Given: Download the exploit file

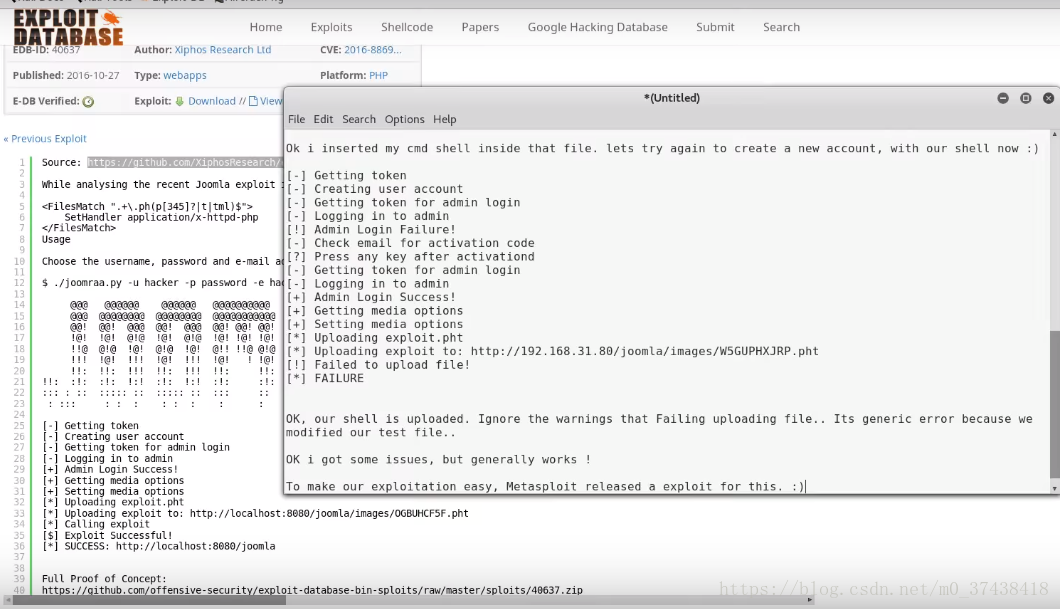Looking at the screenshot, I should tap(212, 101).
